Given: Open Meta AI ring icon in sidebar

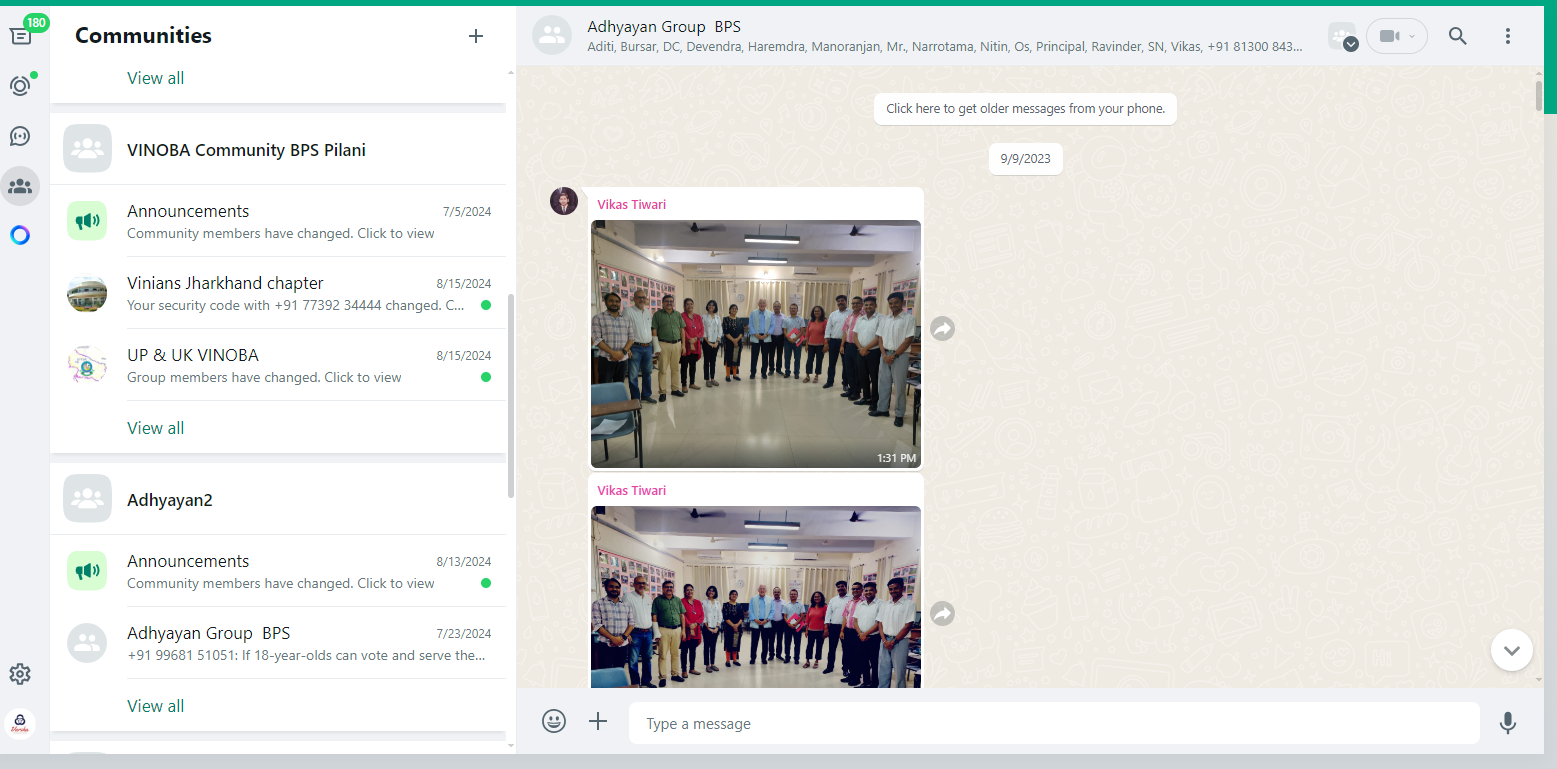Looking at the screenshot, I should (x=20, y=235).
